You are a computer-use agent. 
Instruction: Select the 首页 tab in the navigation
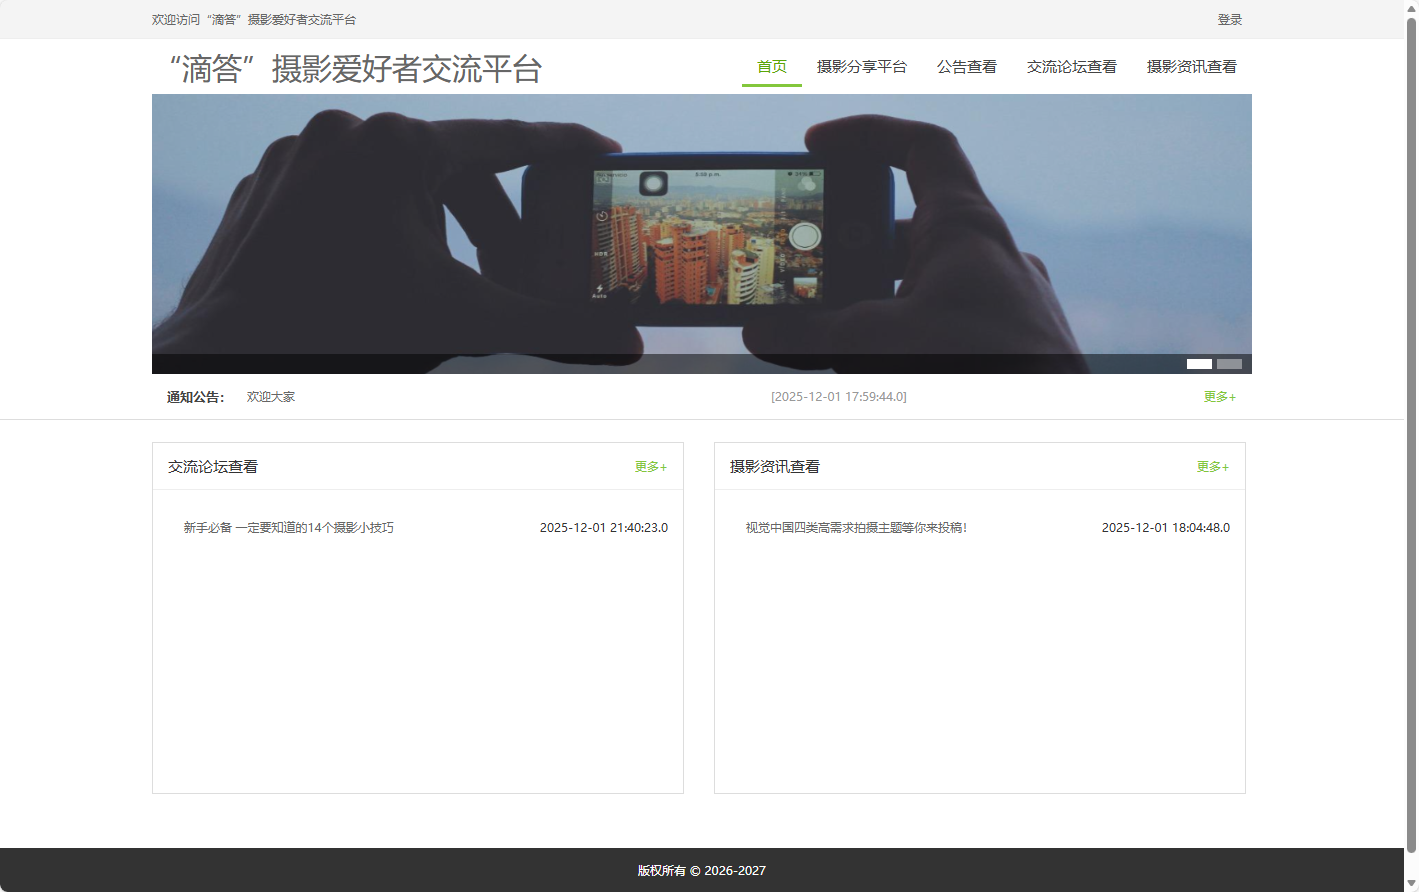pyautogui.click(x=771, y=67)
